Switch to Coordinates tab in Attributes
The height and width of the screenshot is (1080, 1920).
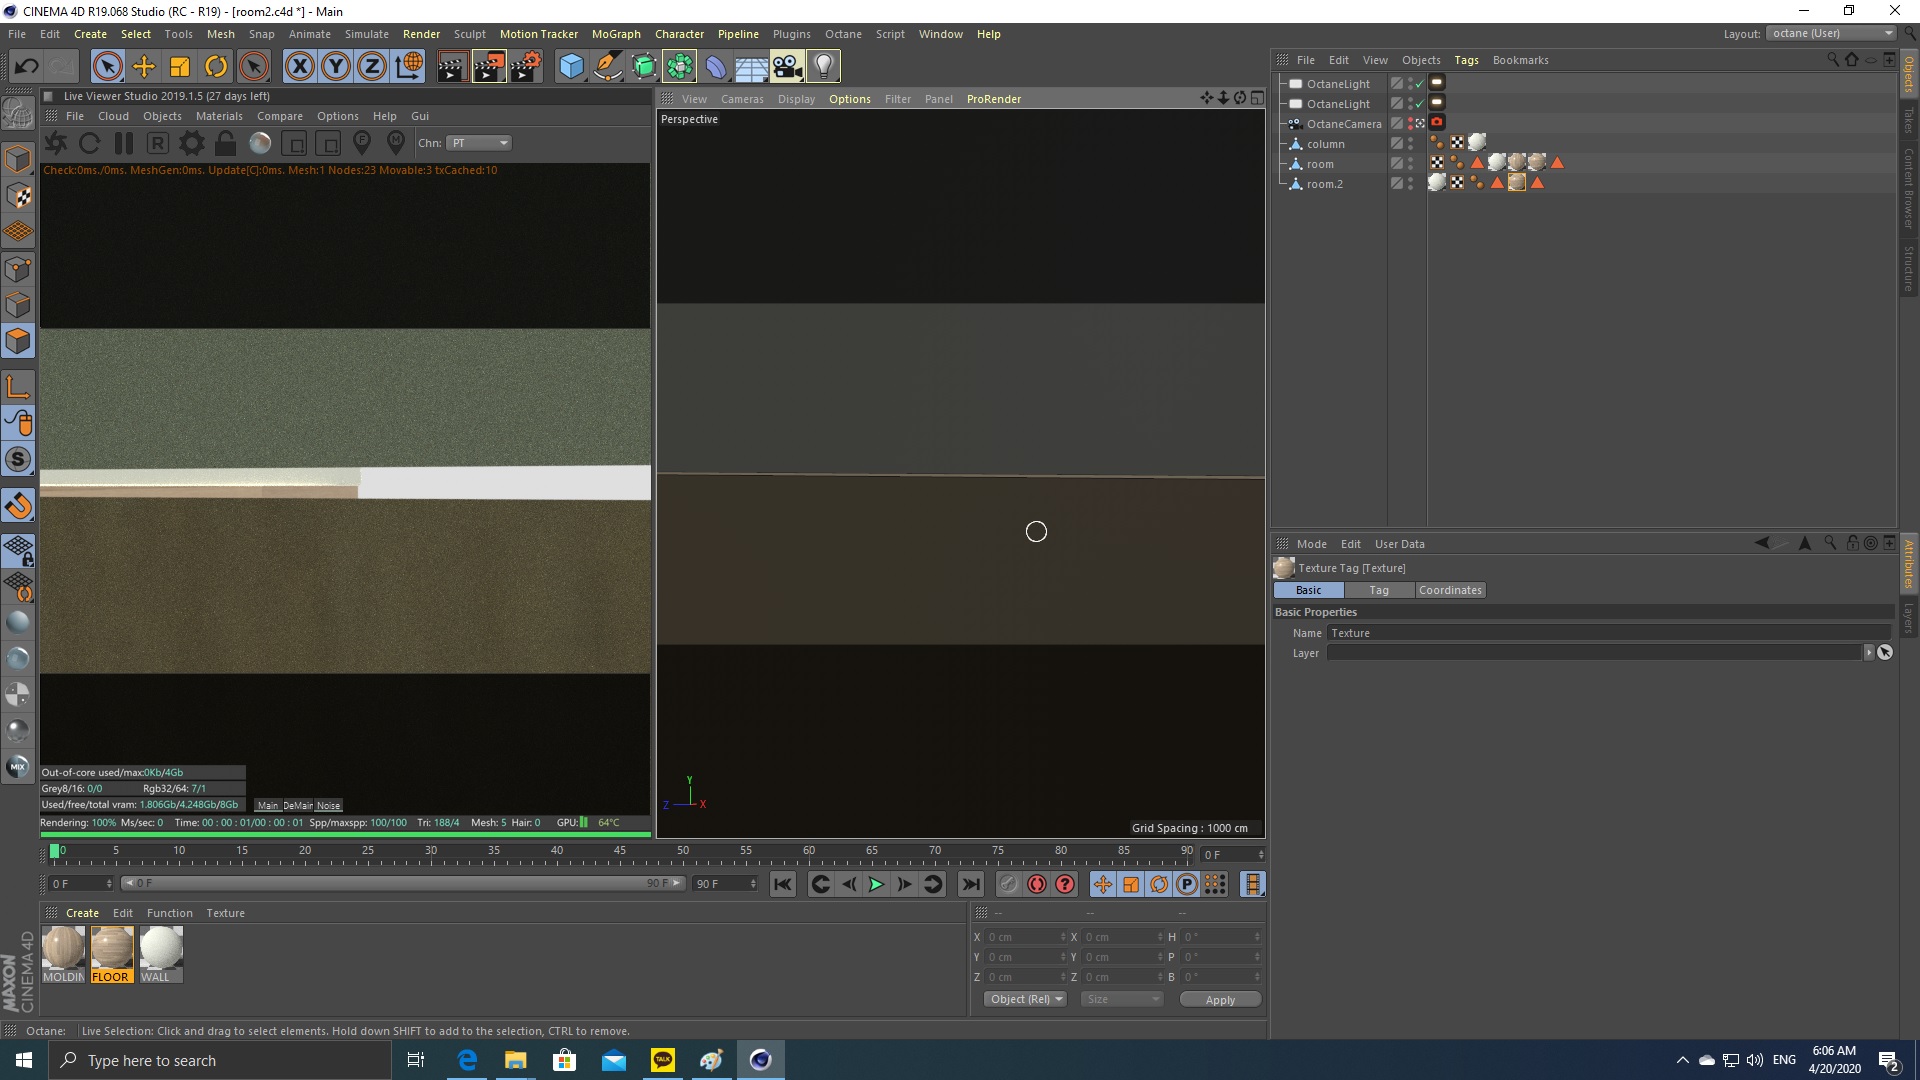(1450, 590)
